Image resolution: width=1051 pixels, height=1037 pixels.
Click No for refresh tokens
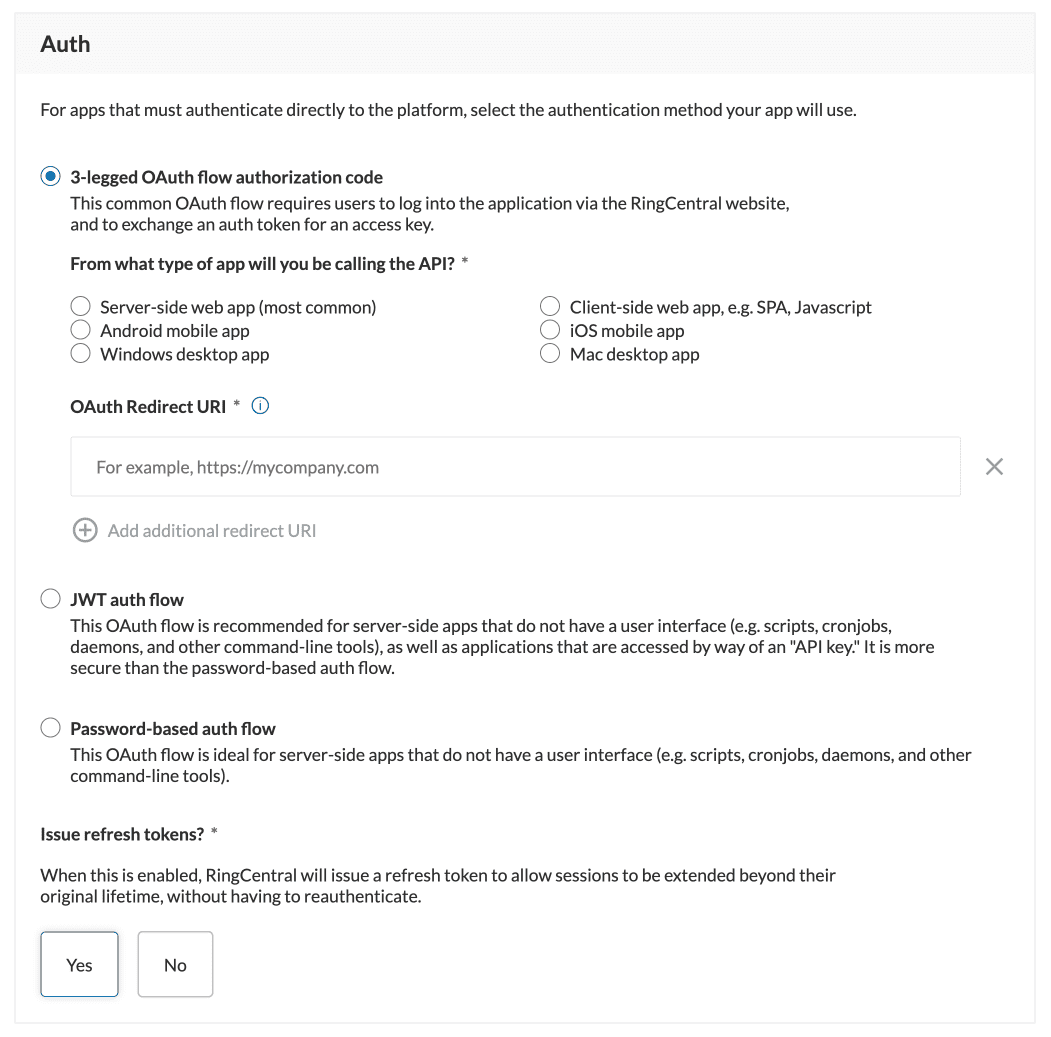175,965
